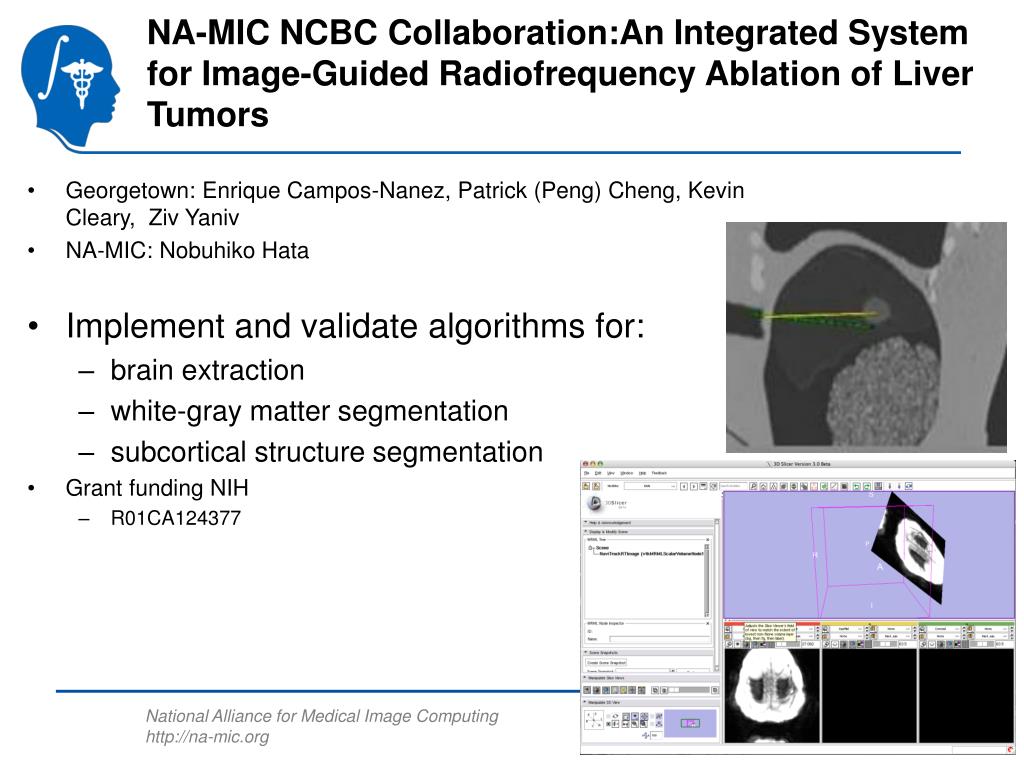1024x768 pixels.
Task: Click the 3D view axis orientation widget
Action: coord(594,720)
